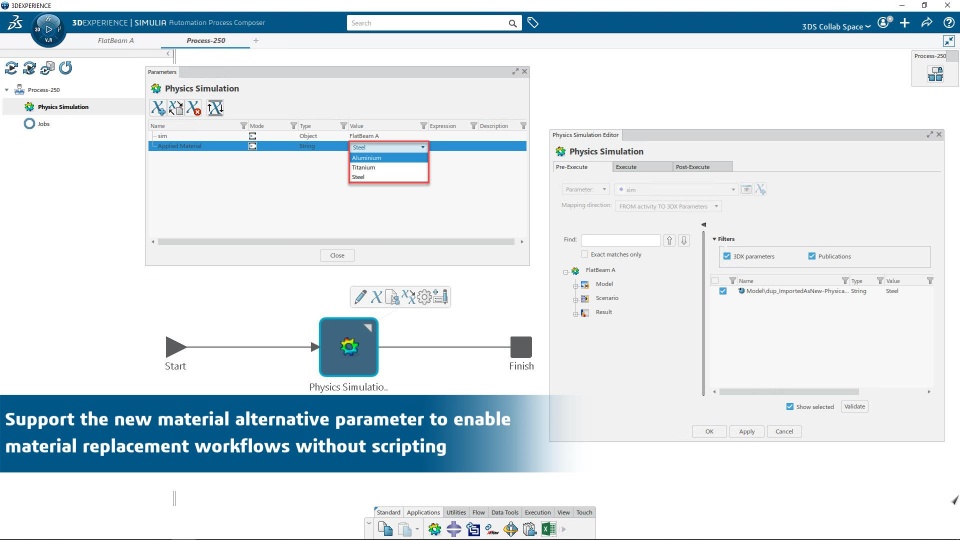Add a new tab with the plus button
Screen dimensions: 960x540
(x=256, y=40)
